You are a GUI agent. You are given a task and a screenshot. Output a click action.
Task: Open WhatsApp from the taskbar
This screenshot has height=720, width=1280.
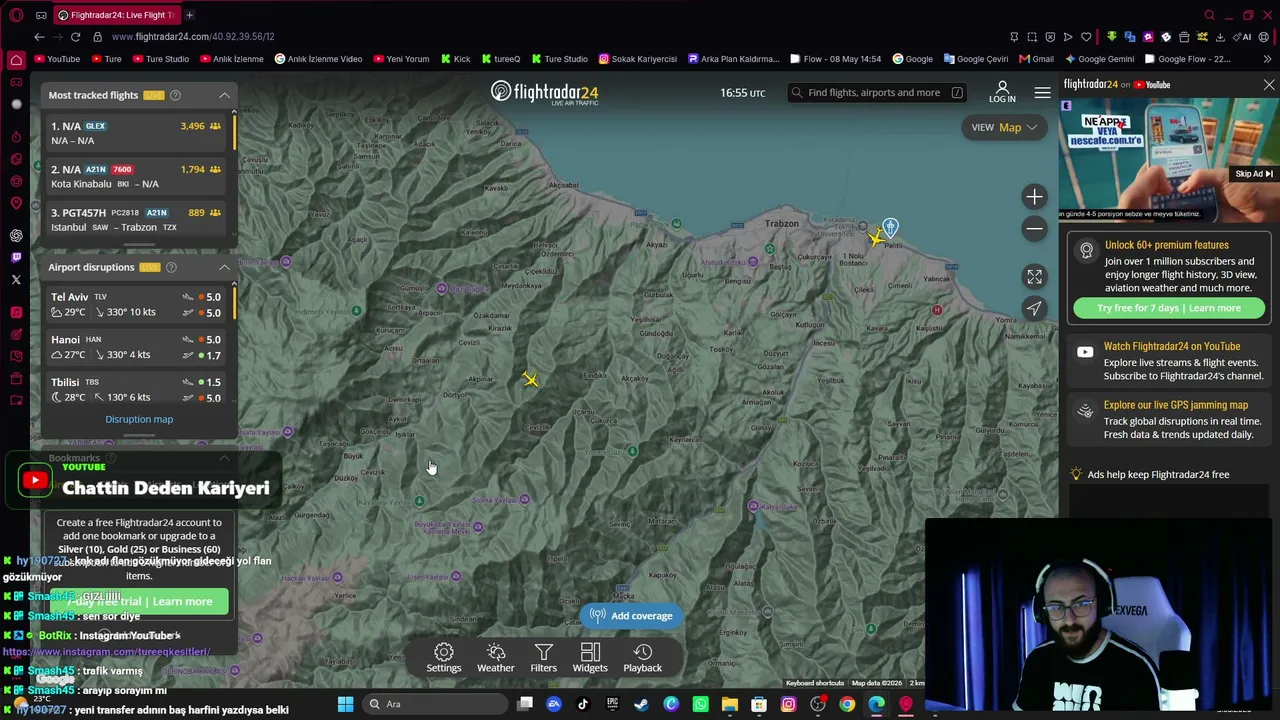pos(700,704)
